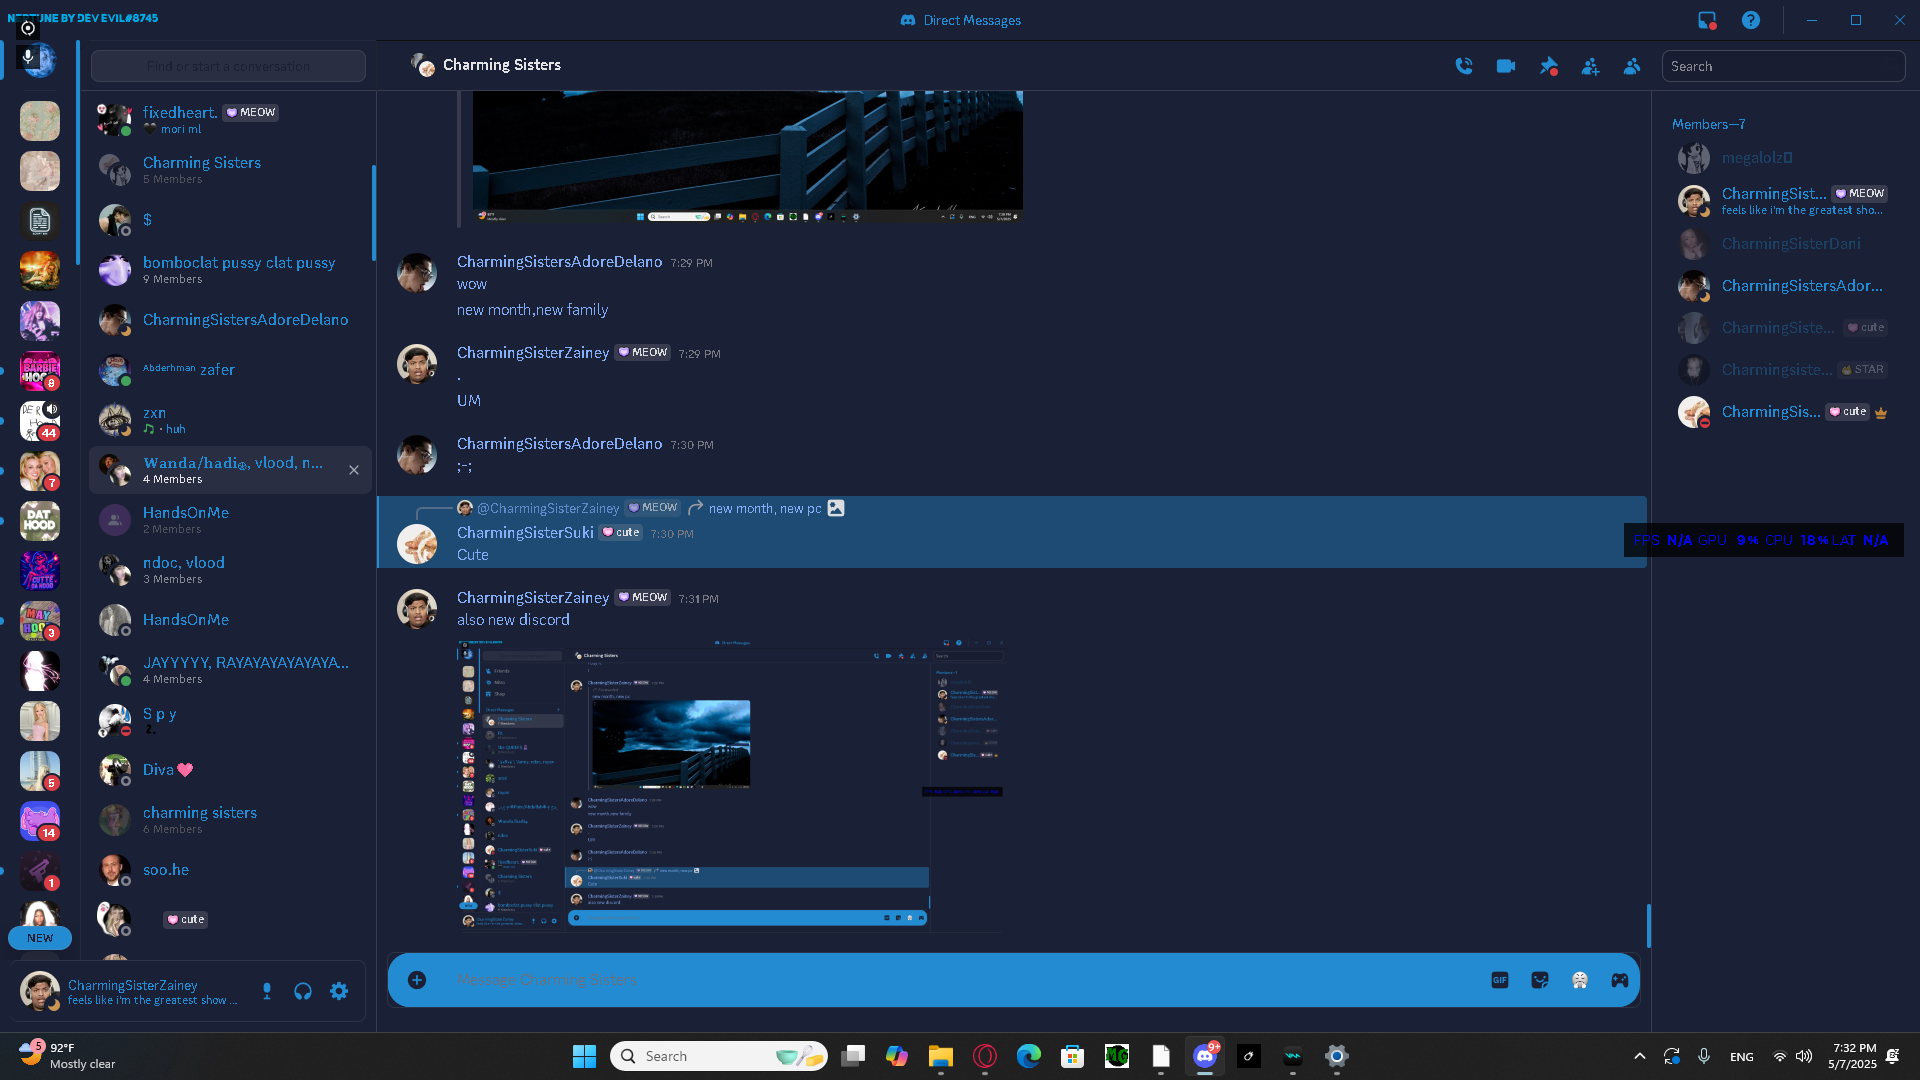Open the GIF picker in the message bar
Viewport: 1920px width, 1080px height.
coord(1499,980)
